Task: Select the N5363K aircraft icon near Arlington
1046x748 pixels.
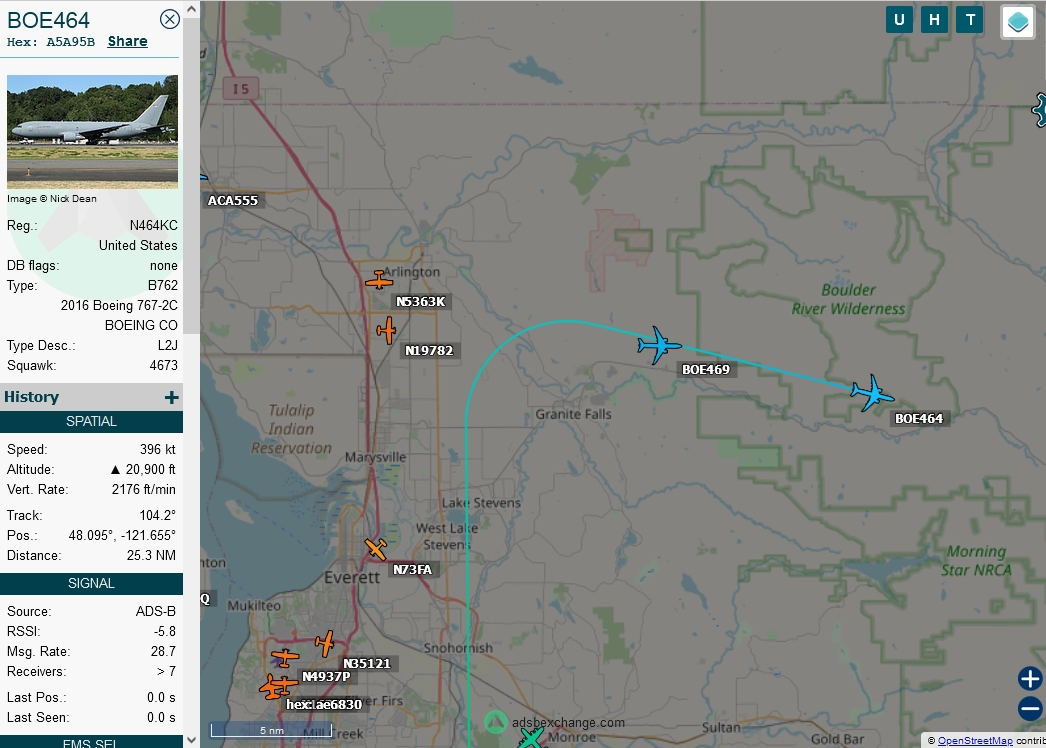Action: 379,280
